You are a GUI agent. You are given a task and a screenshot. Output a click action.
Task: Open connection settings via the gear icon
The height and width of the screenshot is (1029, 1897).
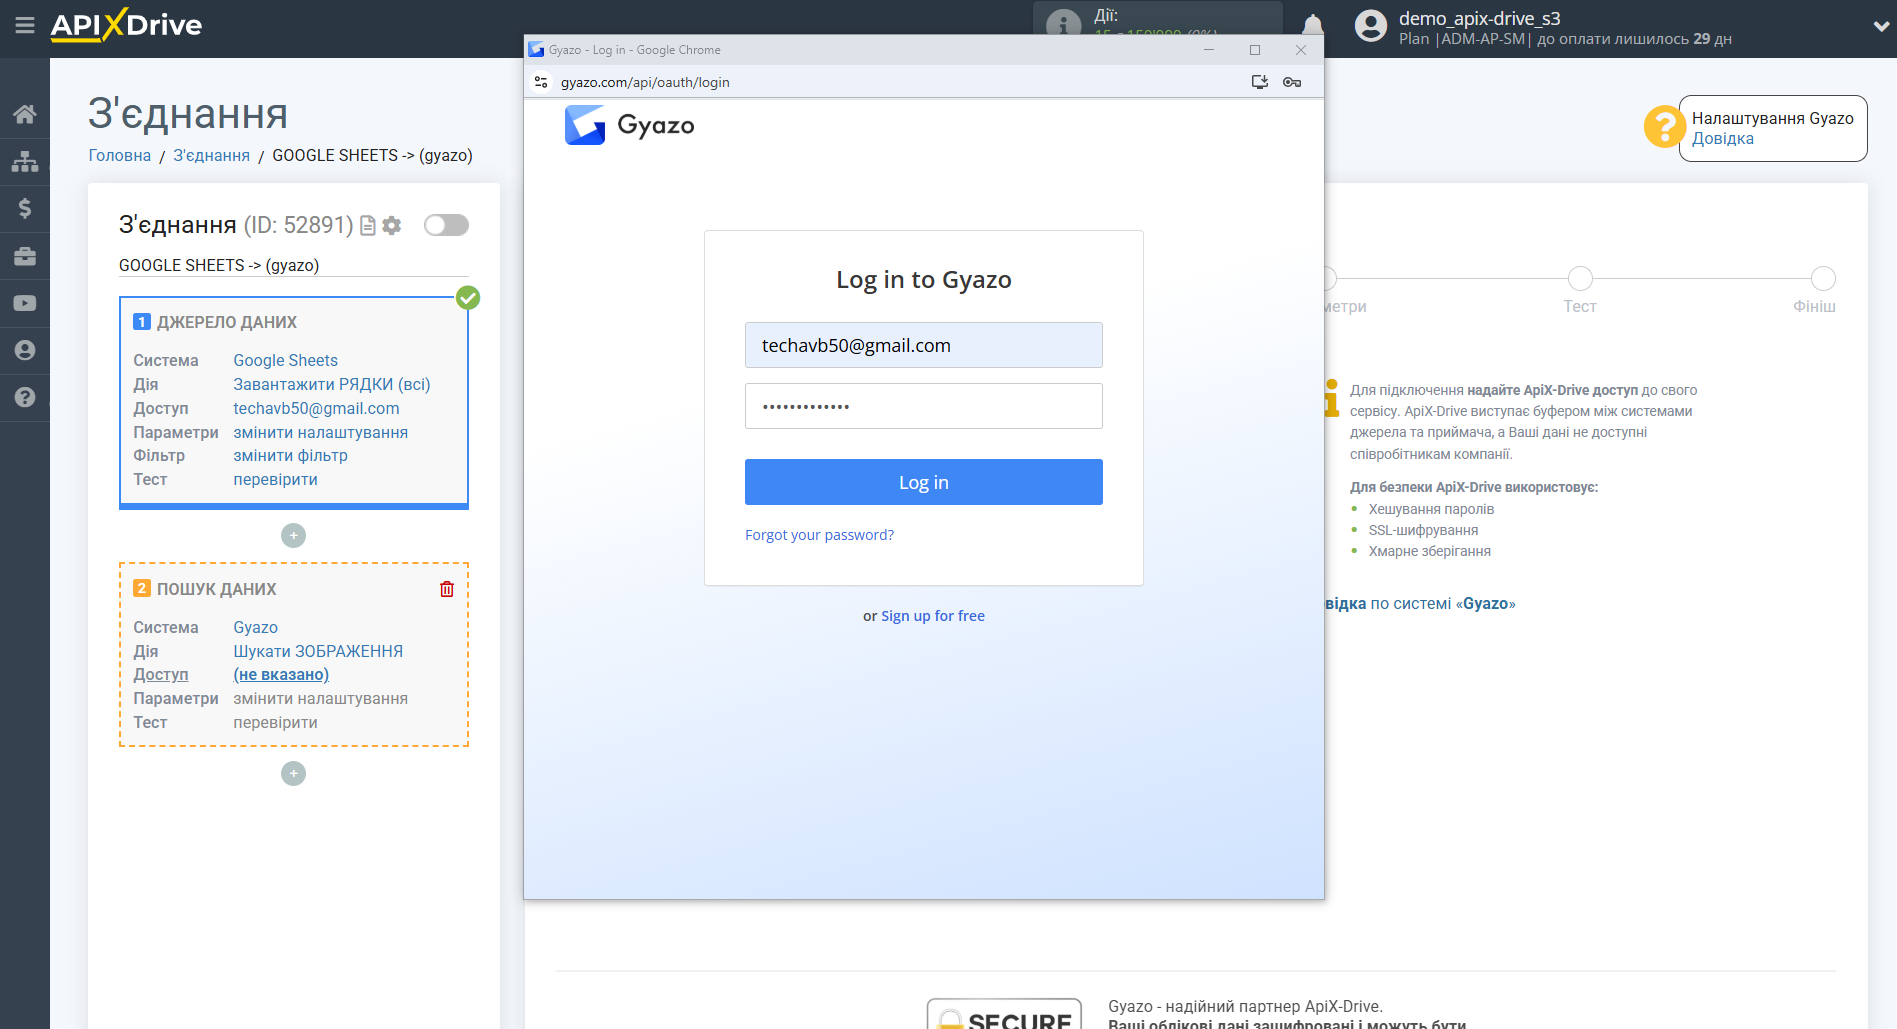(391, 225)
